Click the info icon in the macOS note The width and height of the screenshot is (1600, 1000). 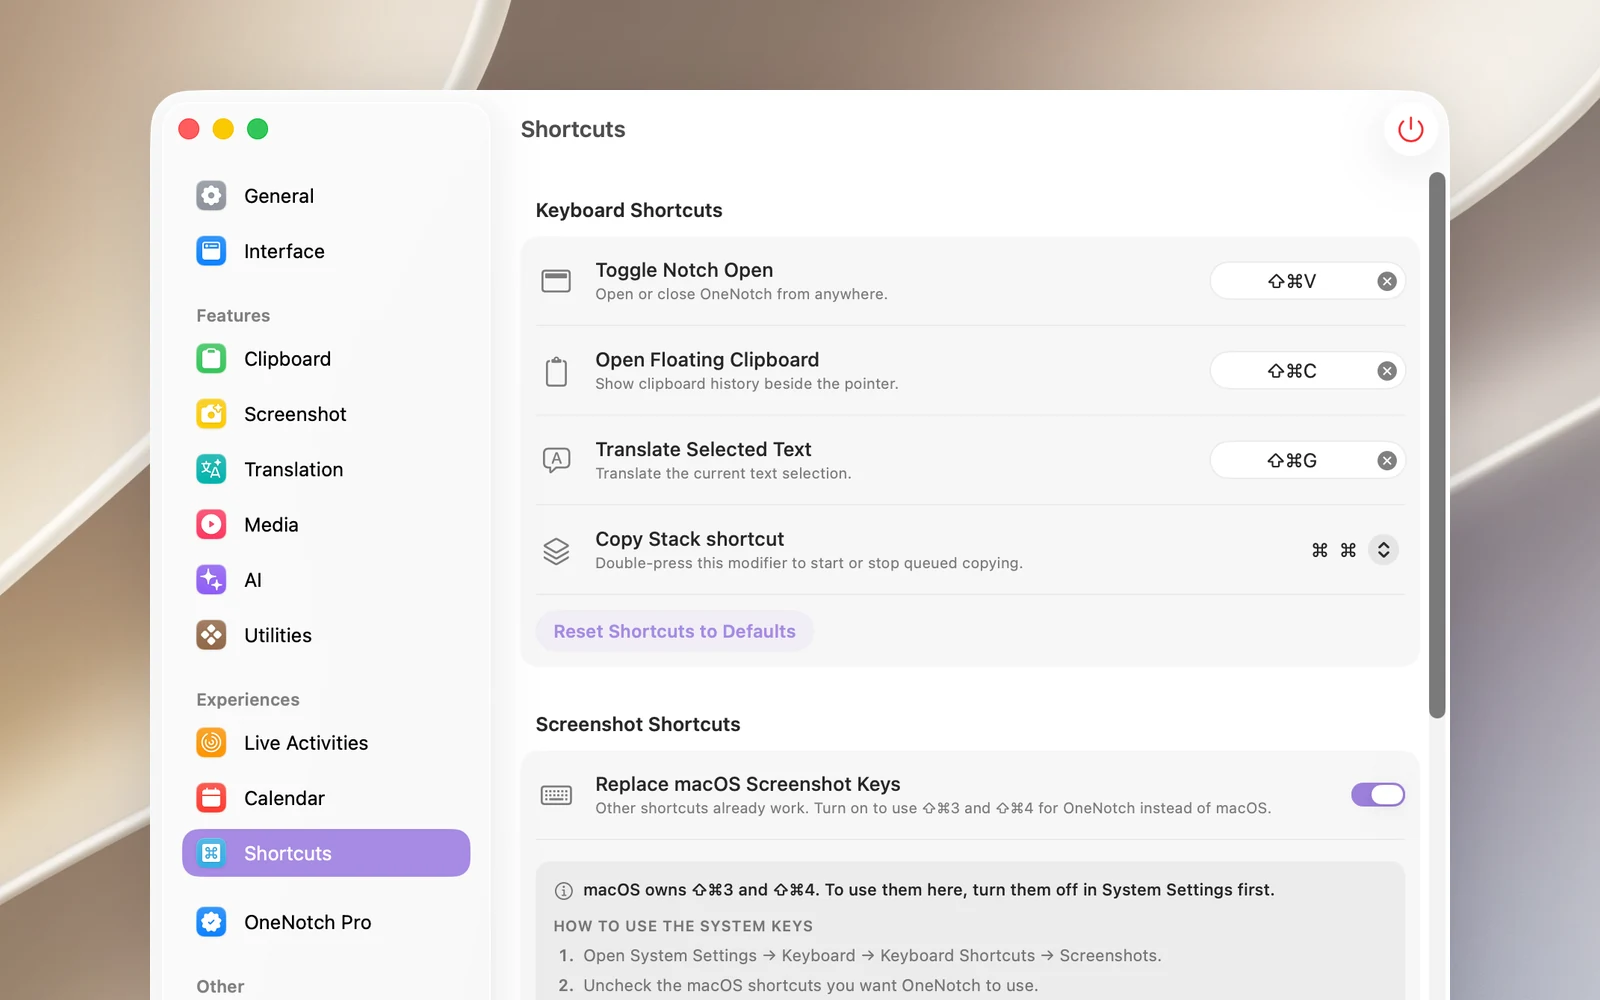(563, 890)
